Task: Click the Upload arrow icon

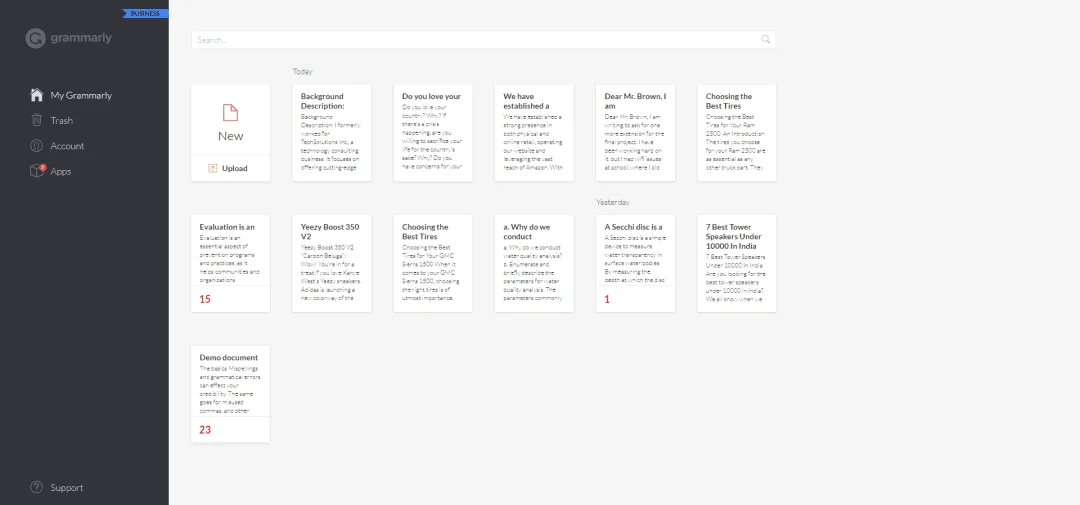Action: (x=213, y=168)
